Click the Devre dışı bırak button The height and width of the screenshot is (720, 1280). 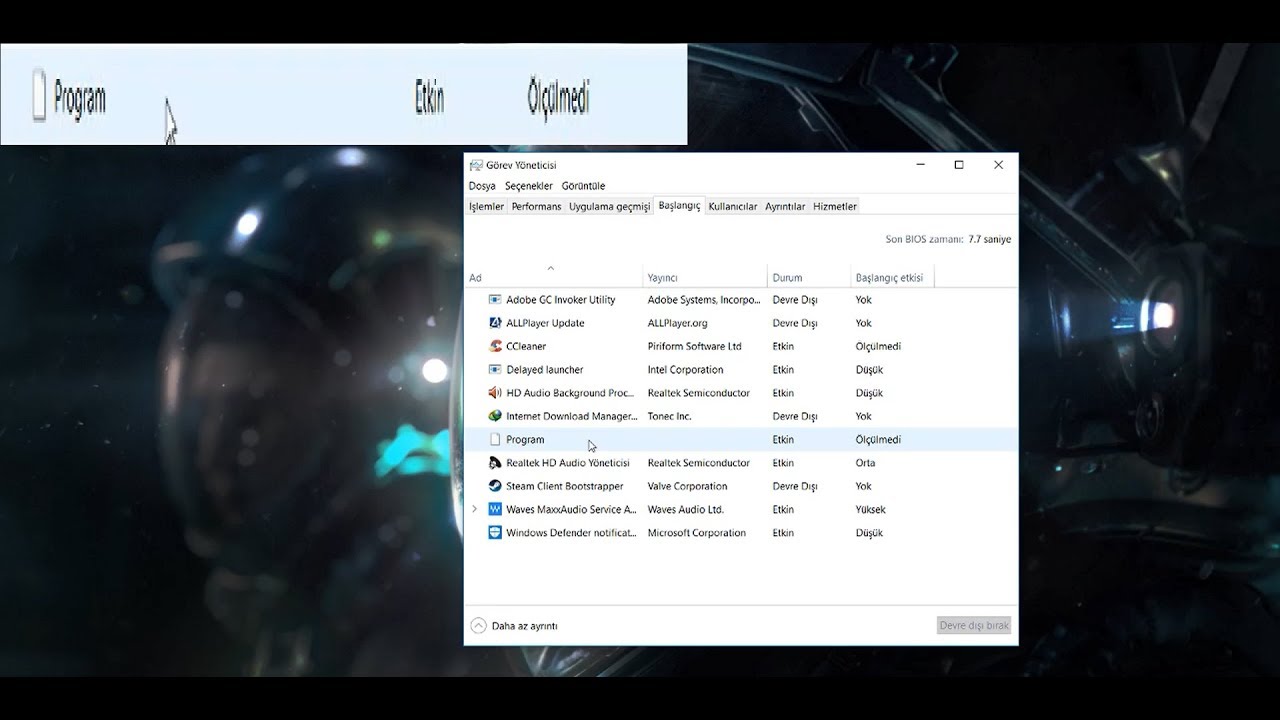pyautogui.click(x=974, y=626)
